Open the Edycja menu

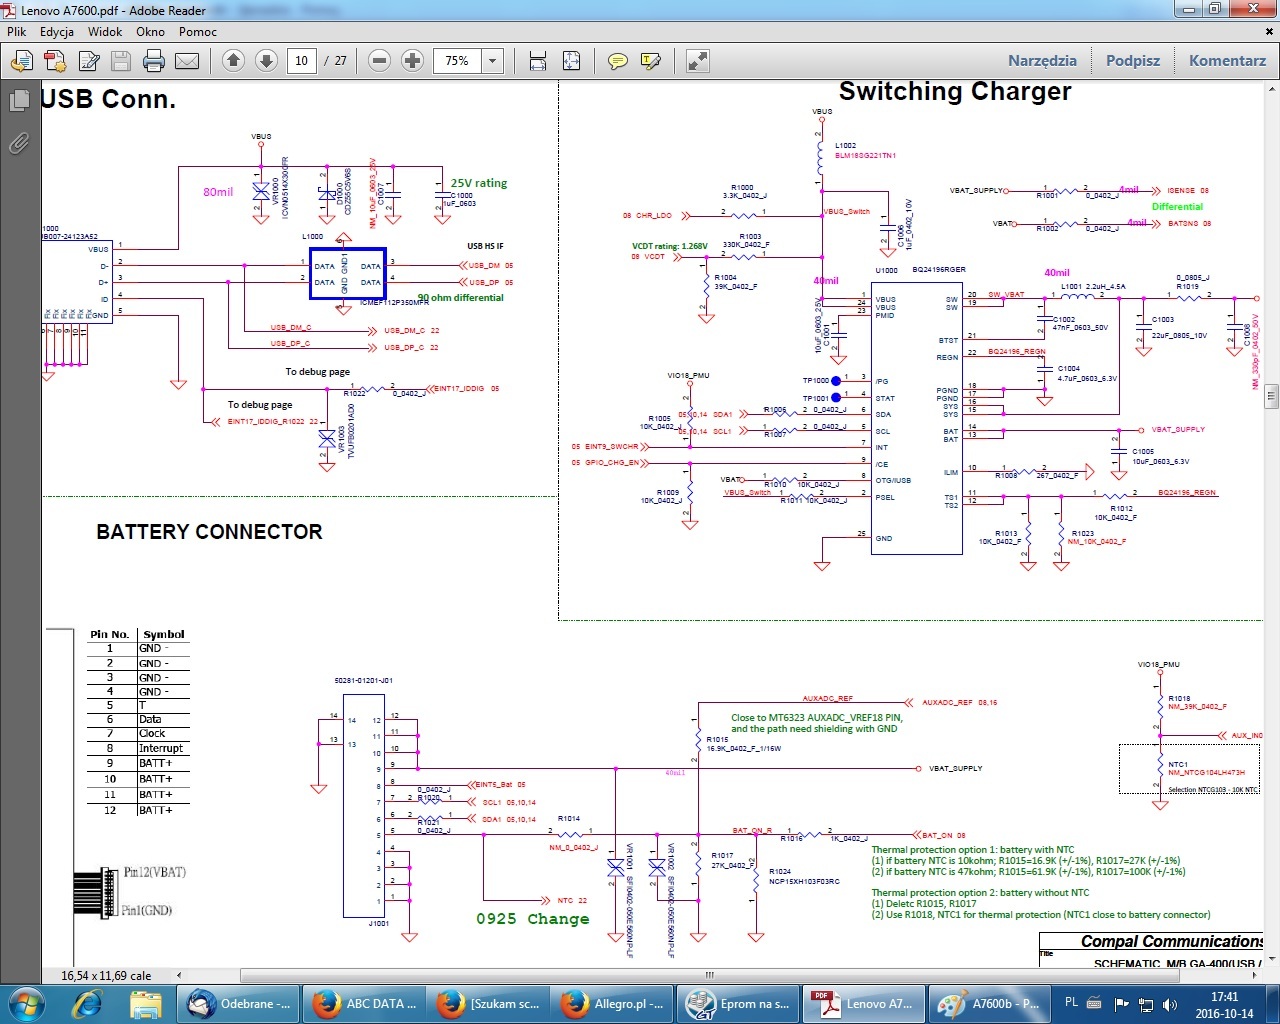pos(57,32)
